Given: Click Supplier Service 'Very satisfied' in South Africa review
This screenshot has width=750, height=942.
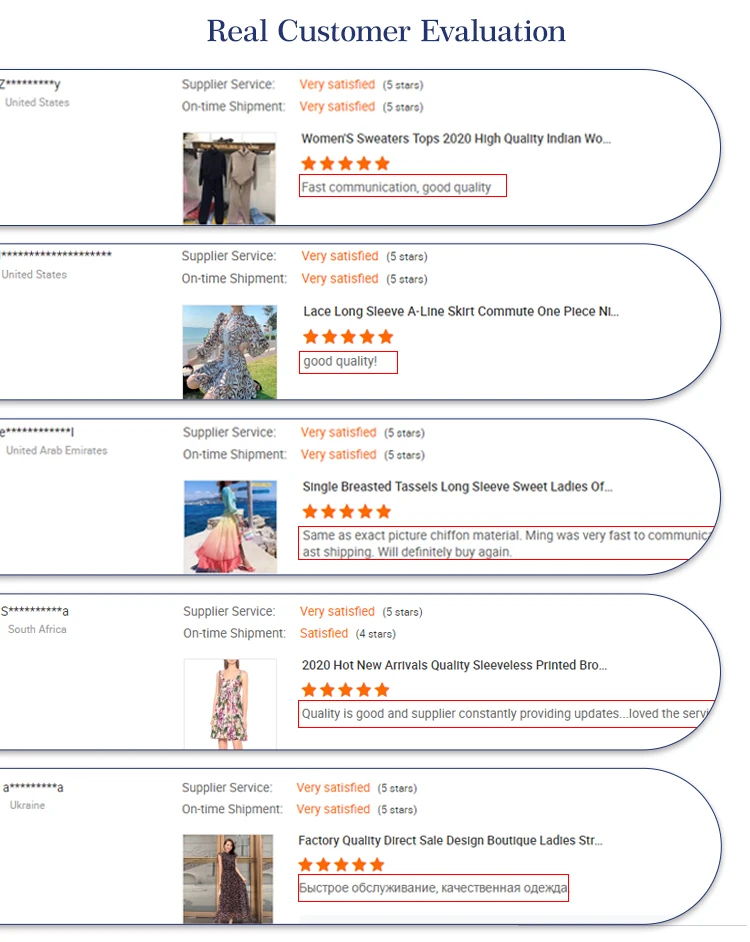Looking at the screenshot, I should 337,612.
